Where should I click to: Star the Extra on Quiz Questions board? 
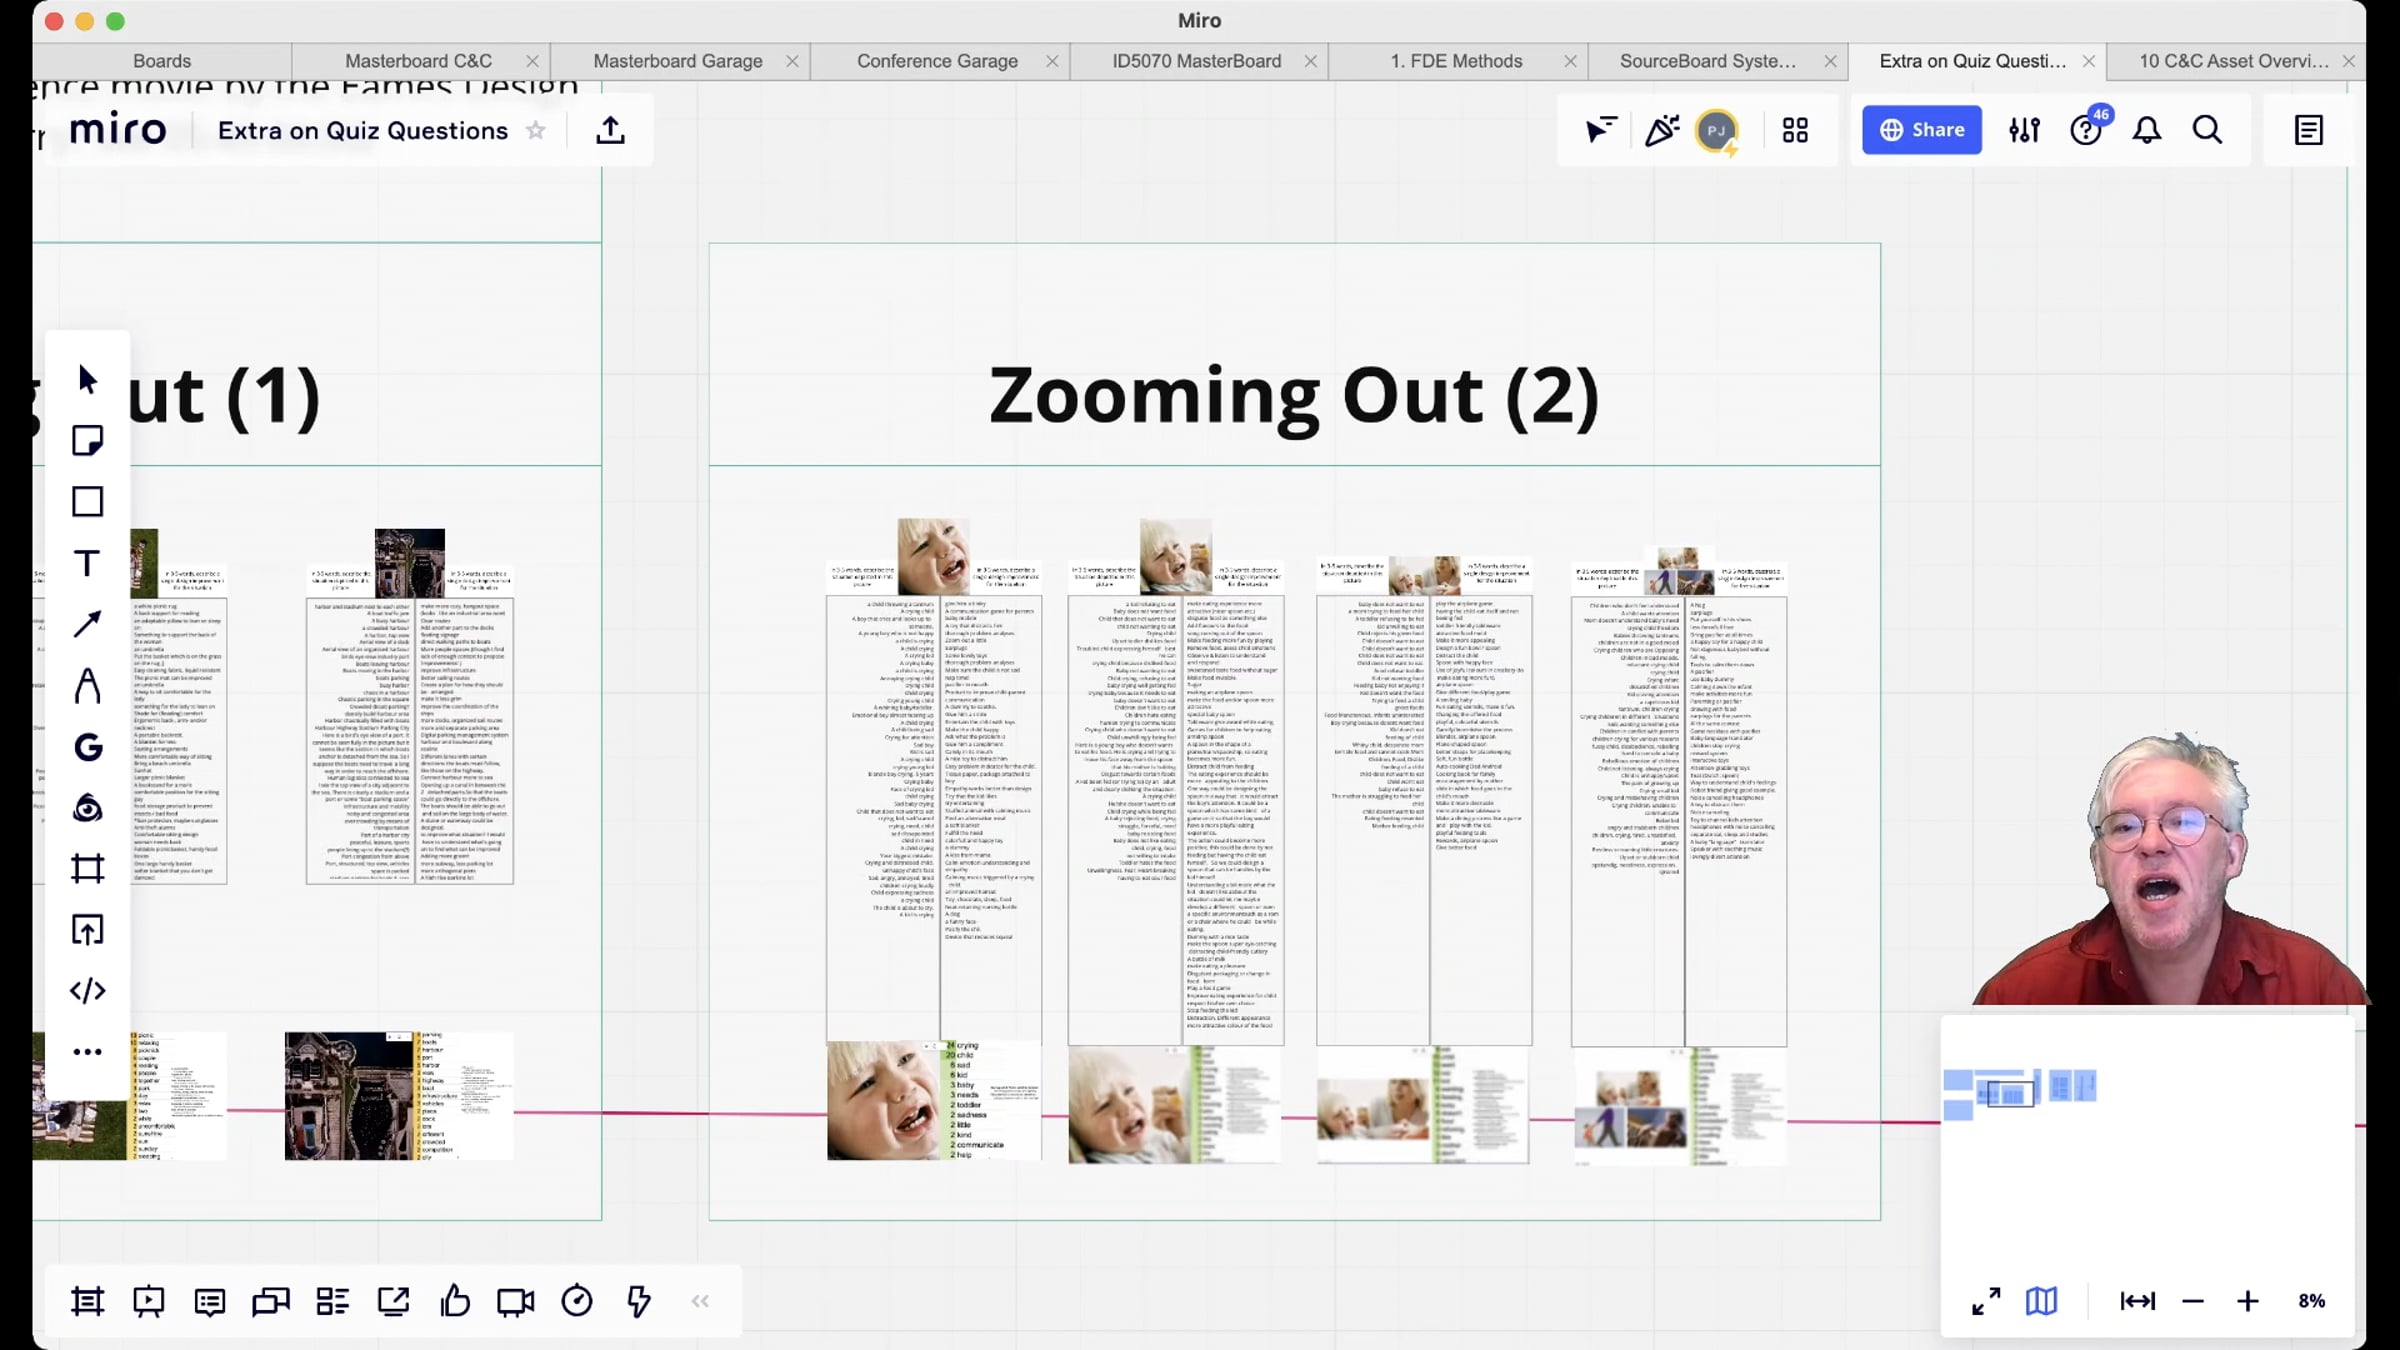click(x=536, y=130)
